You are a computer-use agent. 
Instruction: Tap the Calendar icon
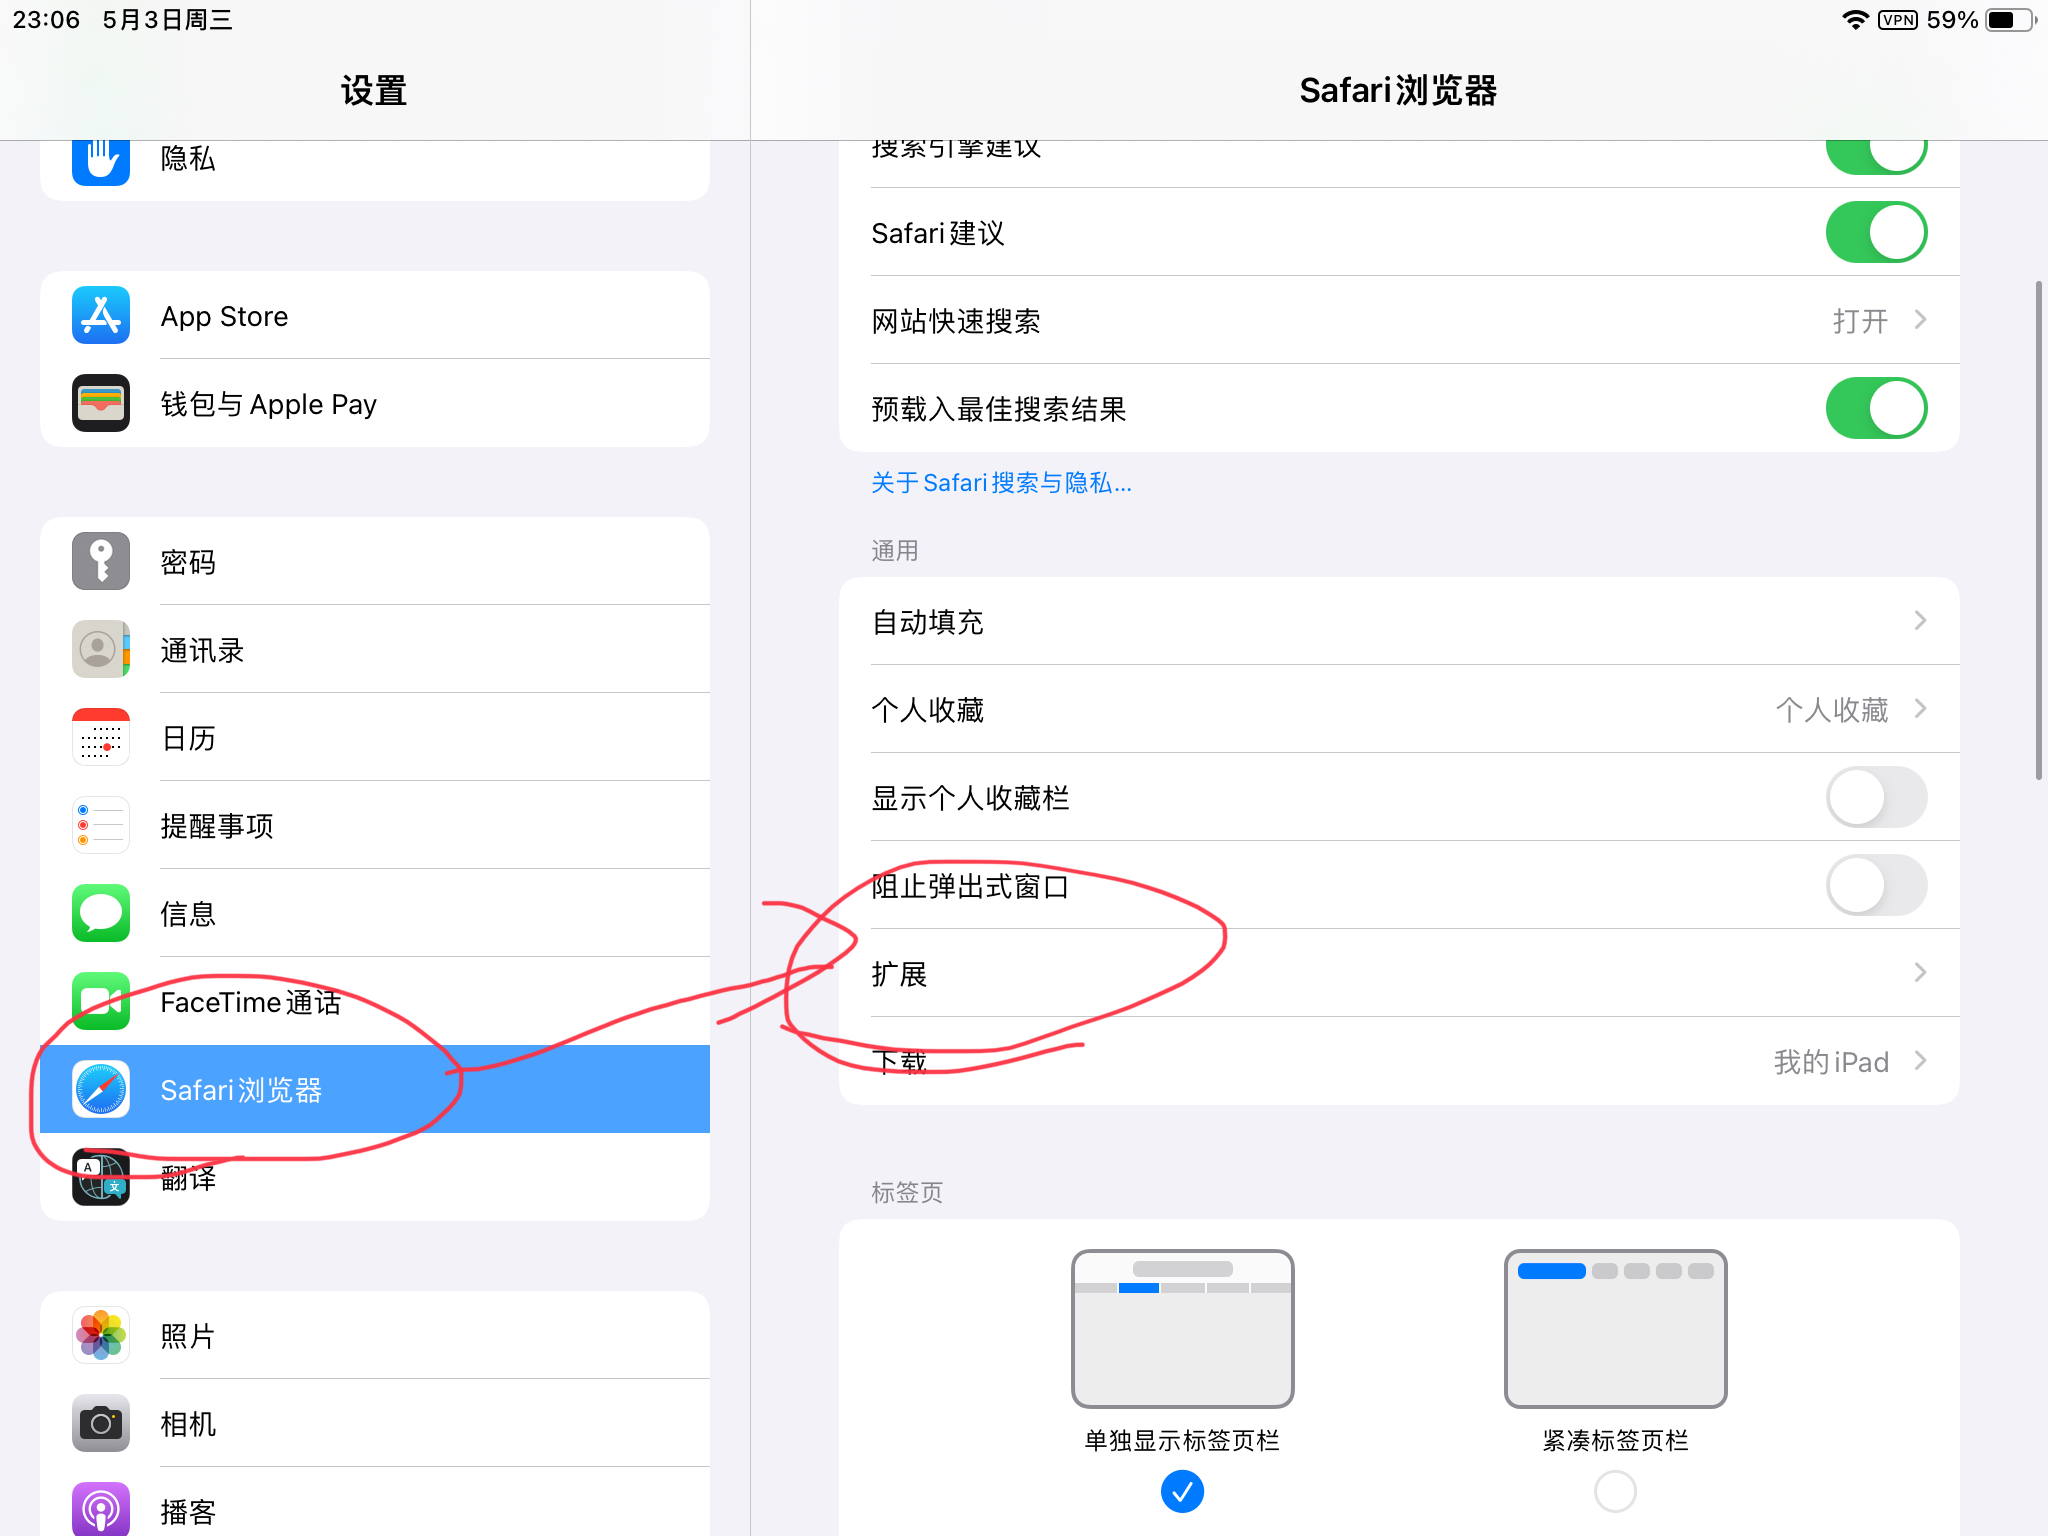(101, 738)
